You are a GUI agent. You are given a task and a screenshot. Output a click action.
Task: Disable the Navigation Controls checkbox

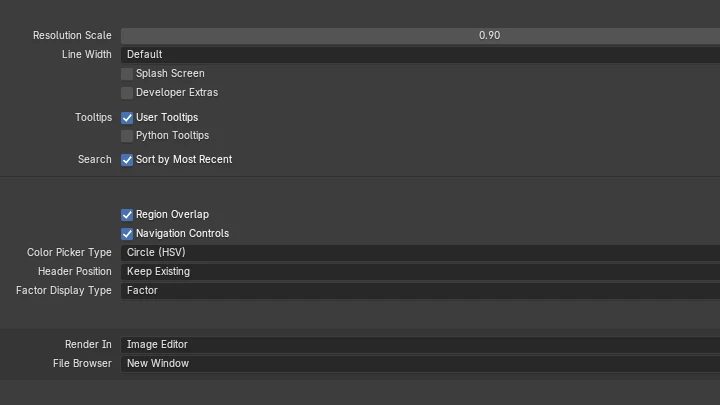(127, 234)
